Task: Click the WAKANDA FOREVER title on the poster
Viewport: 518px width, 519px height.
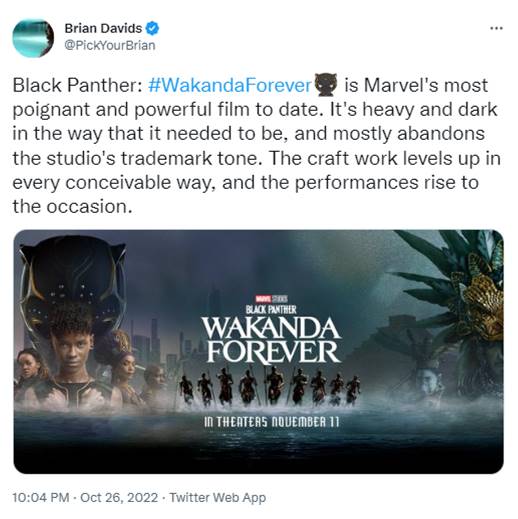Action: (x=271, y=339)
